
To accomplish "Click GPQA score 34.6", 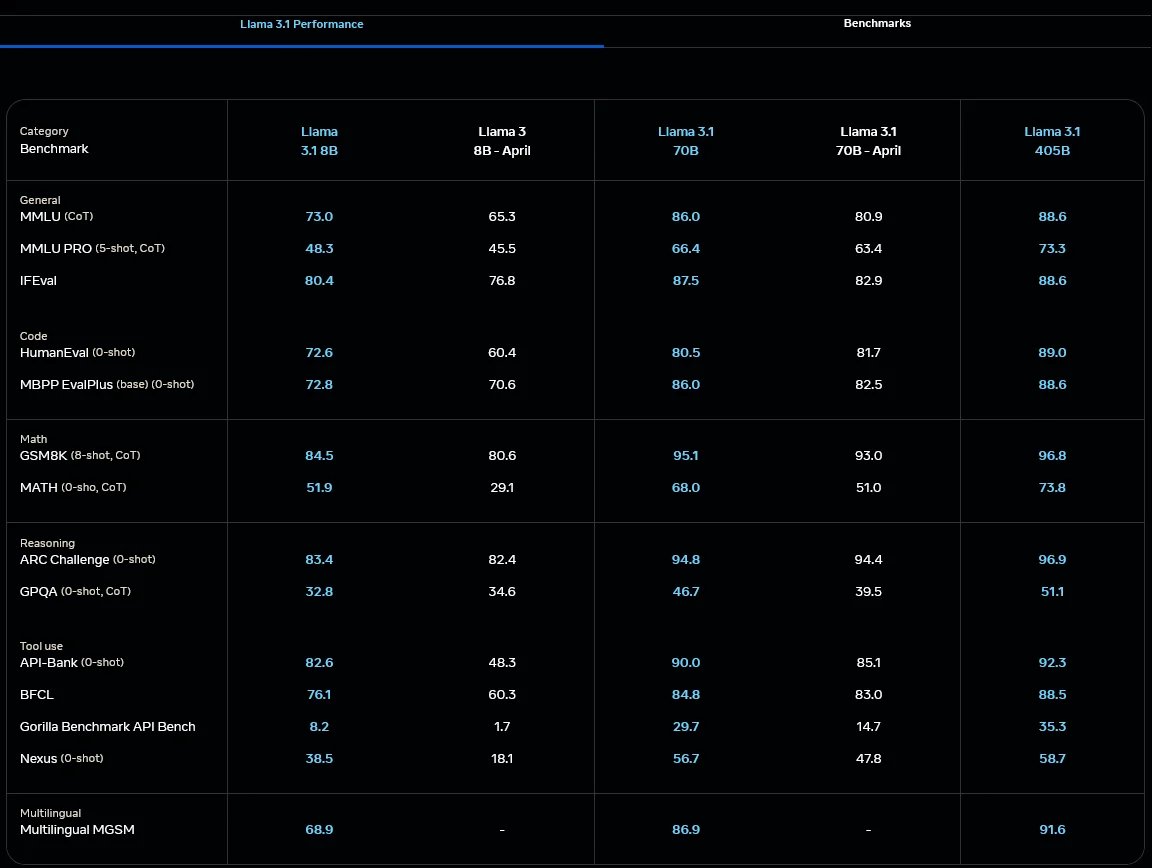I will (x=502, y=592).
